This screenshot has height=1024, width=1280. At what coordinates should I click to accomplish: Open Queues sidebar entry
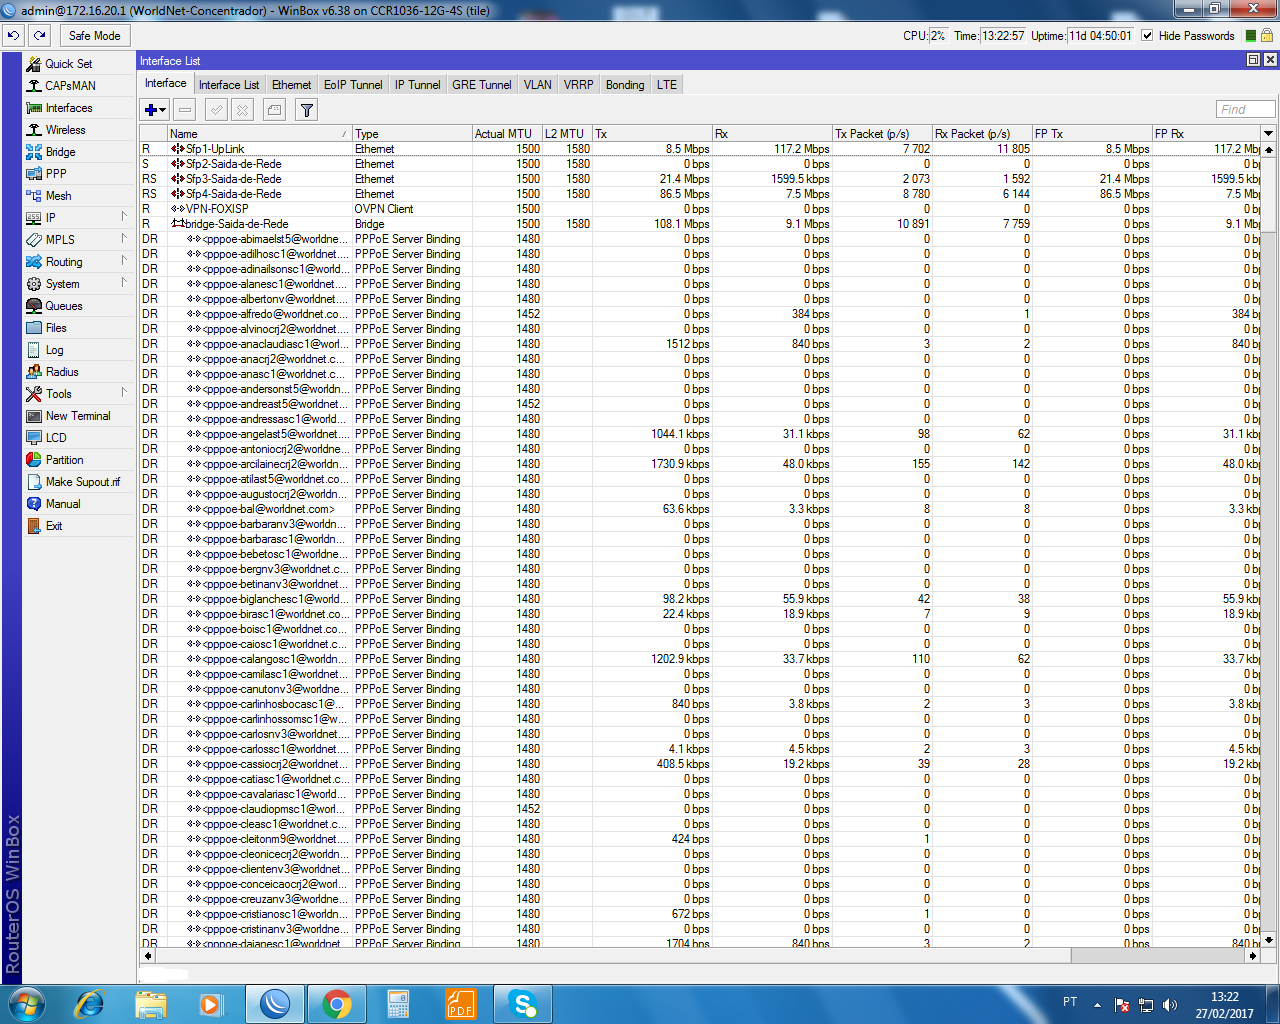(64, 305)
